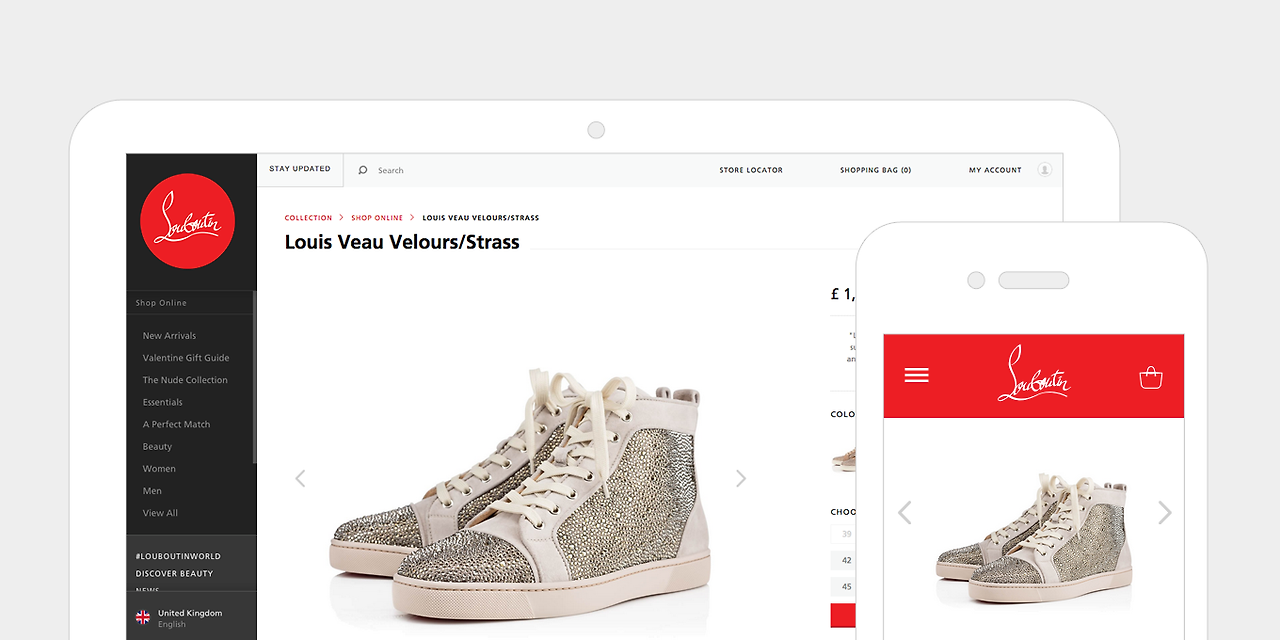Click the United Kingdom flag icon

click(x=143, y=617)
